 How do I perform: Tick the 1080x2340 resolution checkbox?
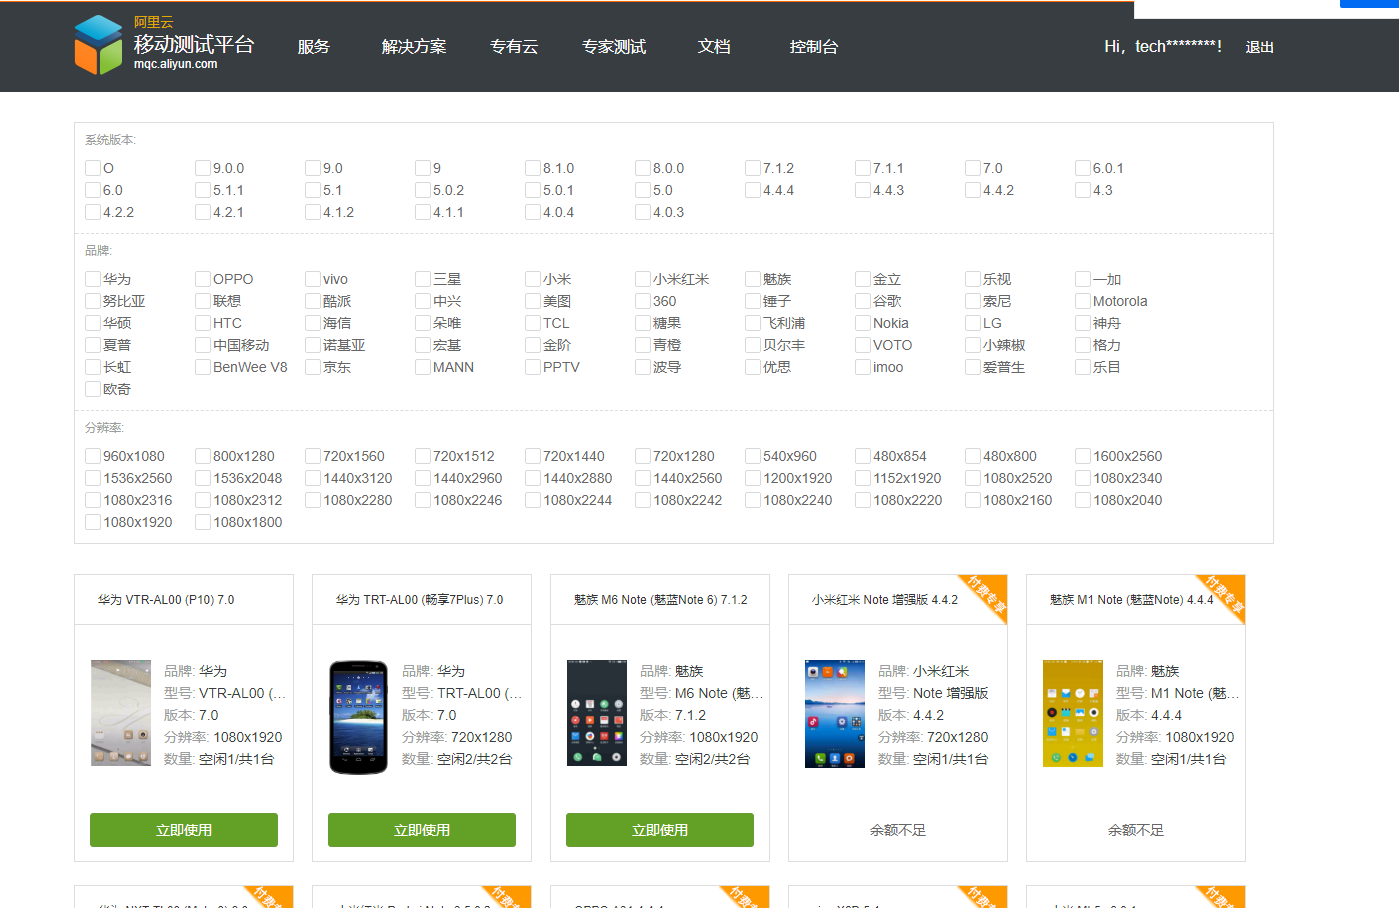tap(1083, 478)
